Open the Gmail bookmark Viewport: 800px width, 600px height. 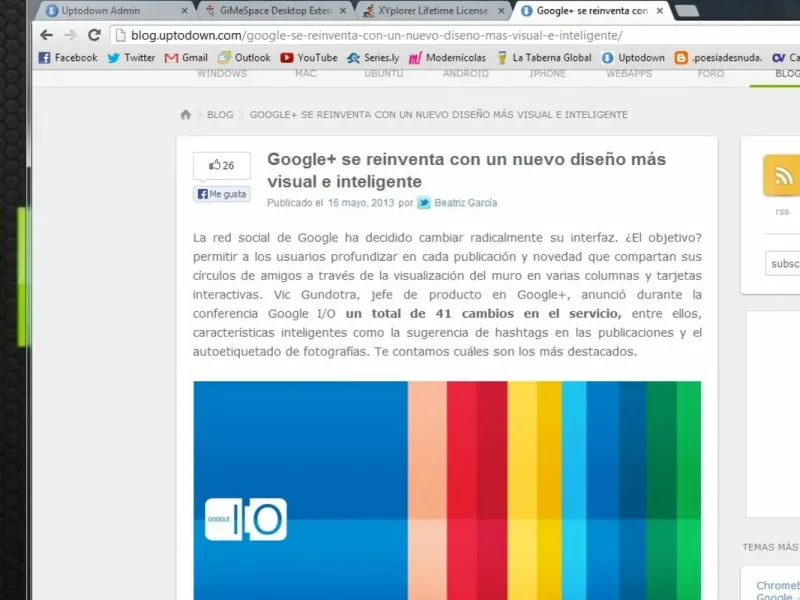point(186,58)
